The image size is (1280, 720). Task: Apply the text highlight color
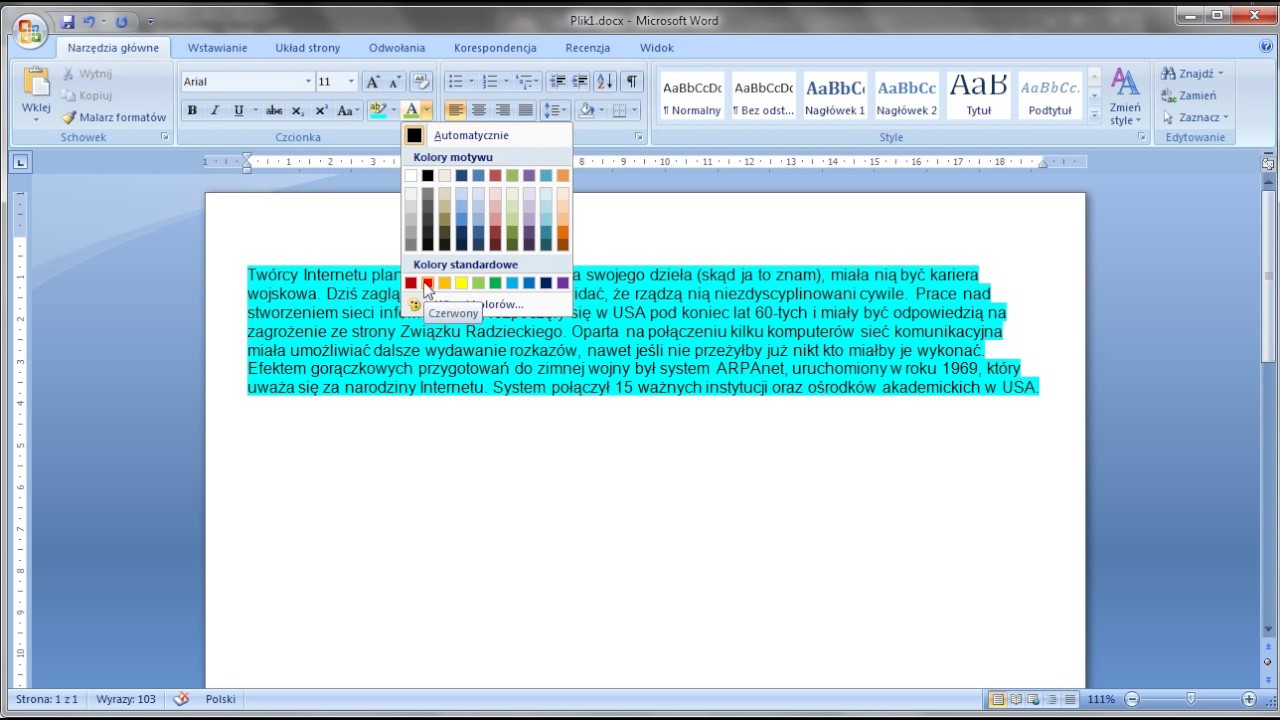pyautogui.click(x=377, y=110)
